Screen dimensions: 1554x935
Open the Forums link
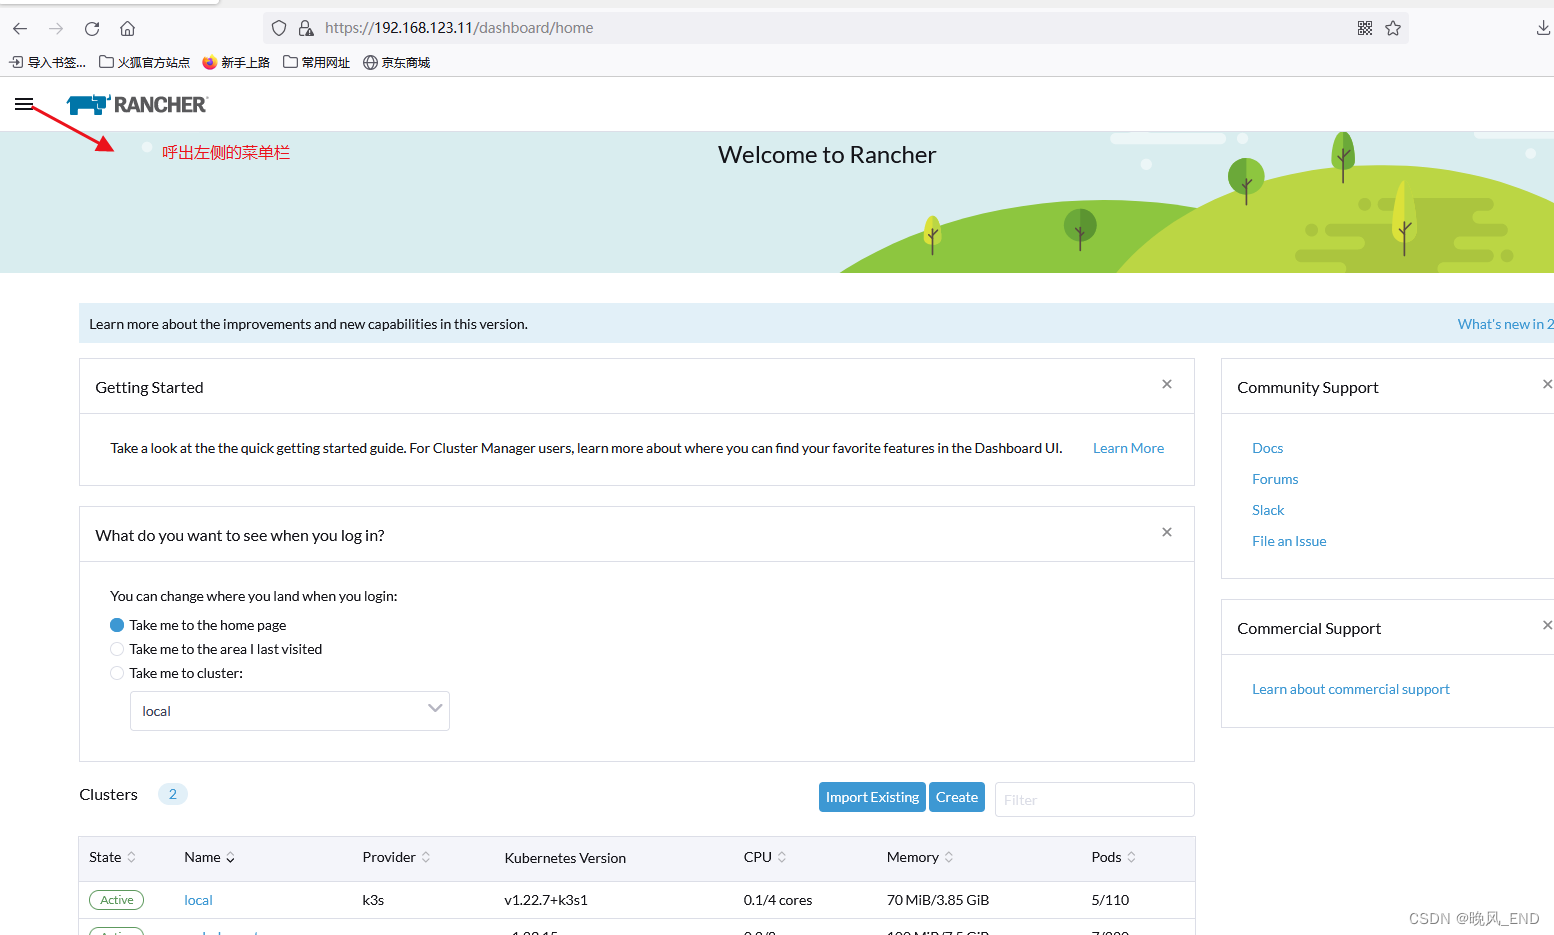(x=1275, y=479)
